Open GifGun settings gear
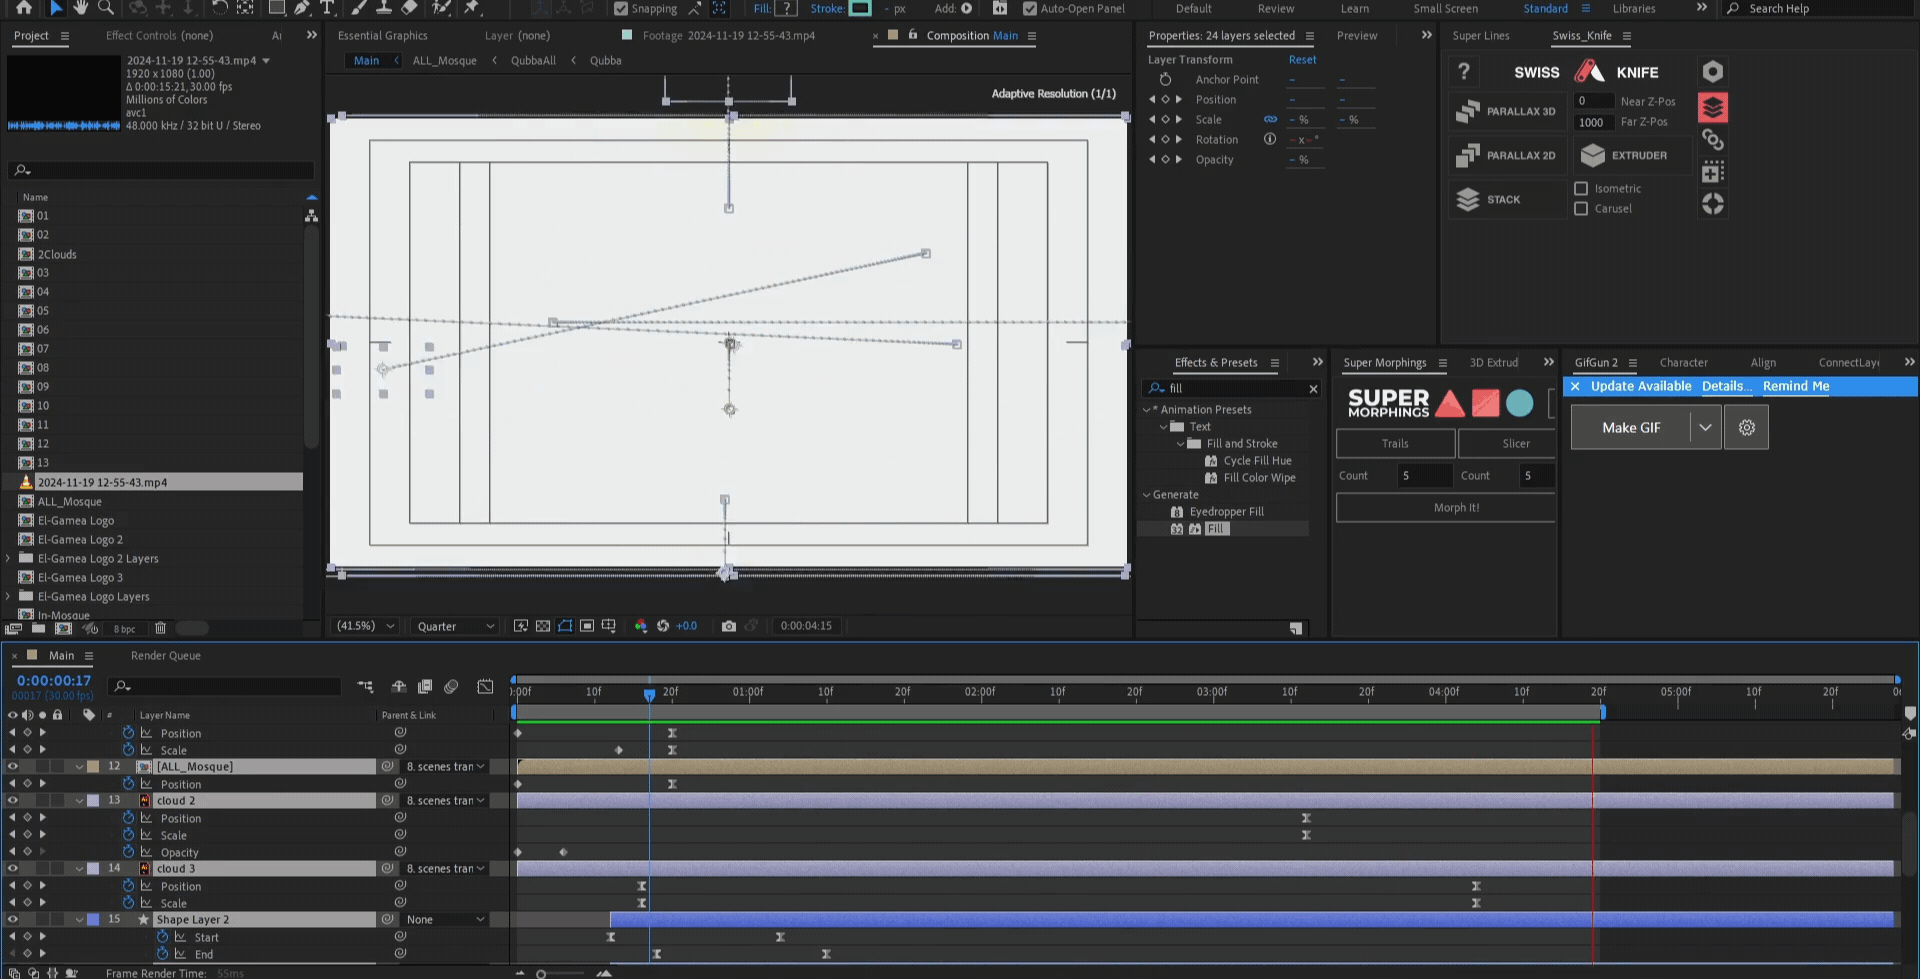 1747,427
